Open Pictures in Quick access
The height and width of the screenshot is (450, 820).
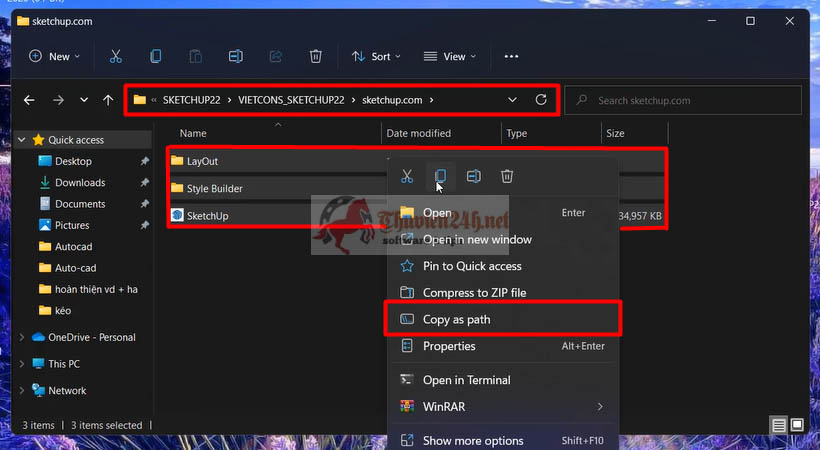coord(72,226)
